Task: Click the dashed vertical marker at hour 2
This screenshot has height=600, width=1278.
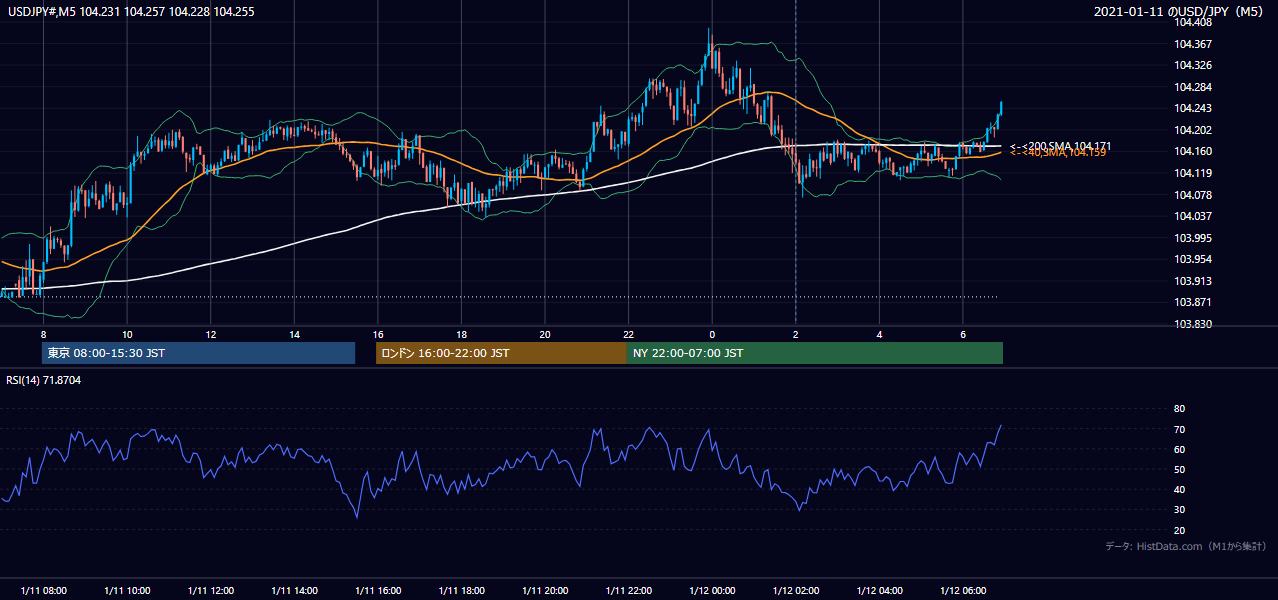Action: 796,162
